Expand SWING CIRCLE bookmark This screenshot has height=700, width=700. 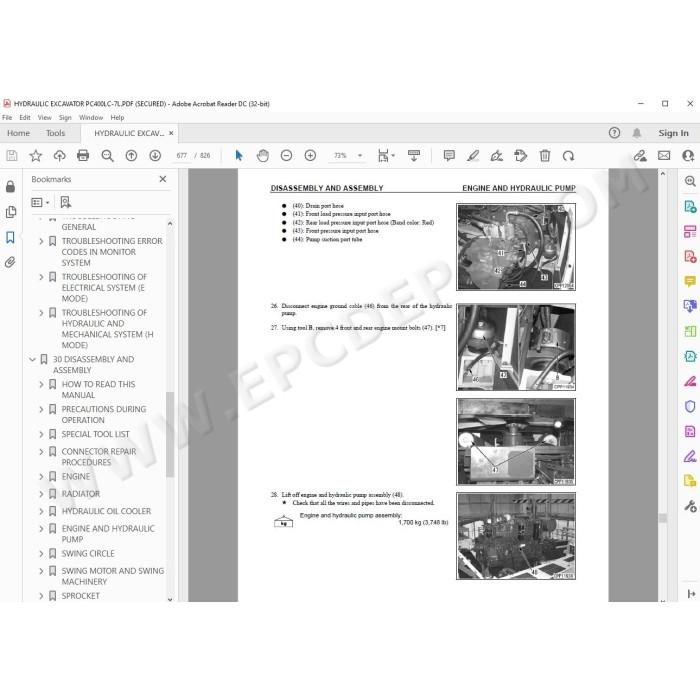(x=41, y=554)
